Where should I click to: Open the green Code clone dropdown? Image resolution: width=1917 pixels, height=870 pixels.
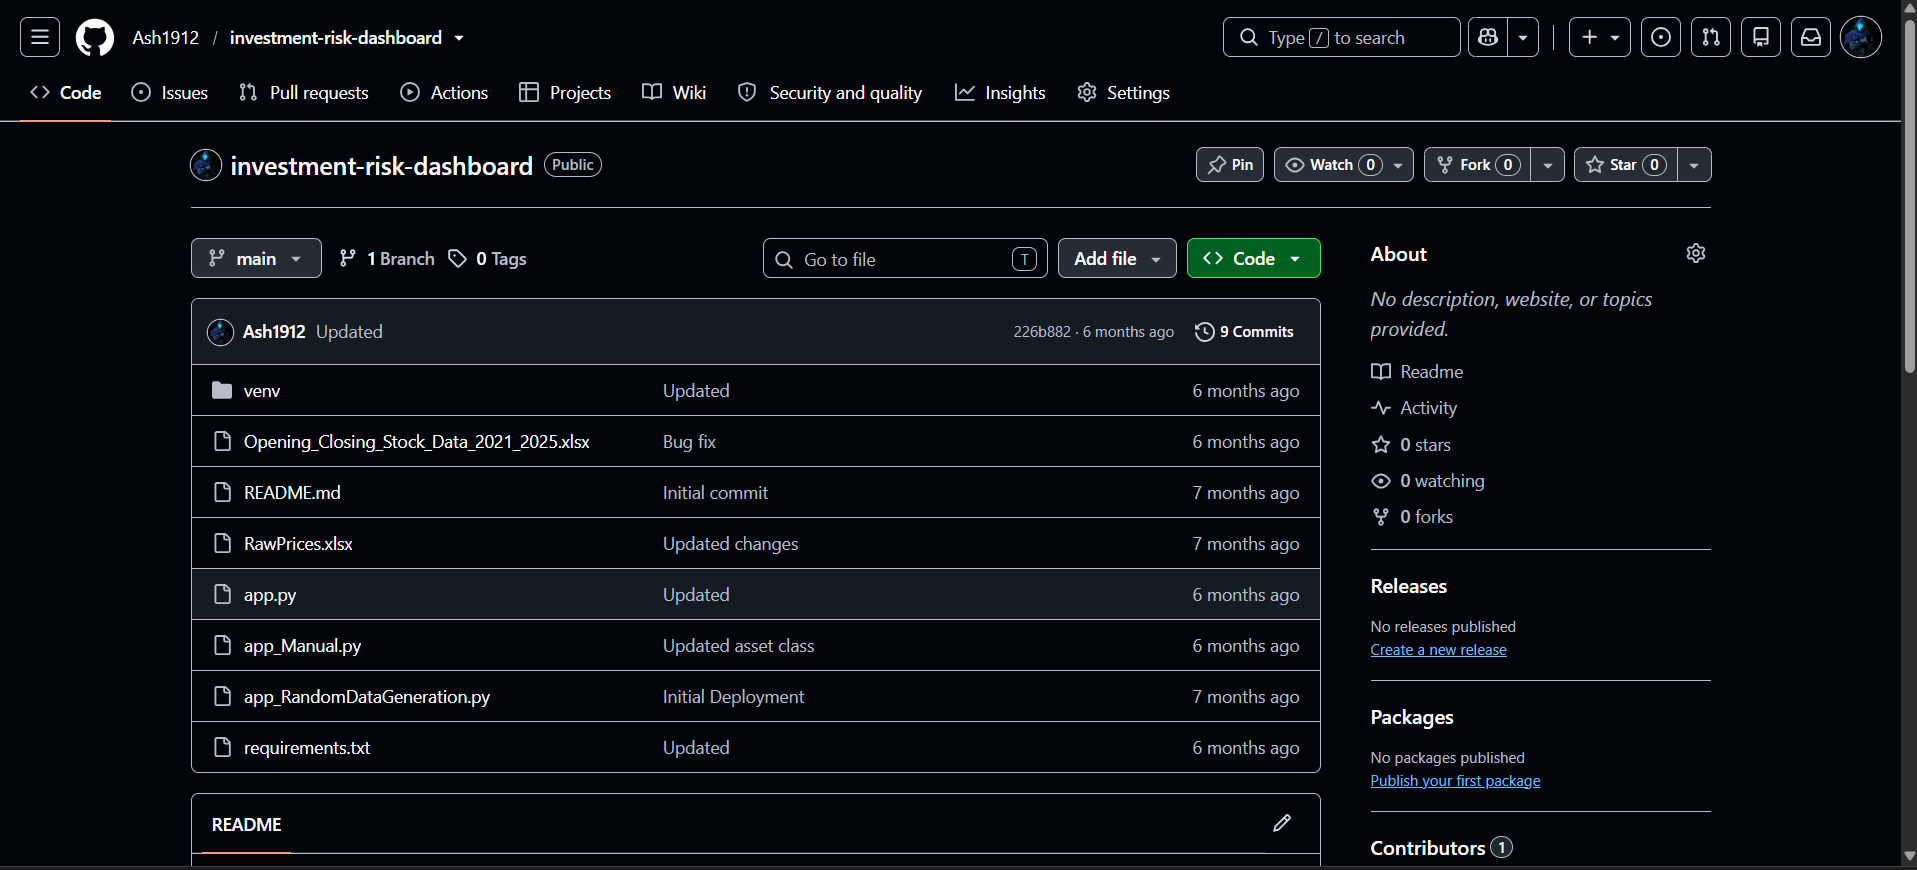point(1253,258)
